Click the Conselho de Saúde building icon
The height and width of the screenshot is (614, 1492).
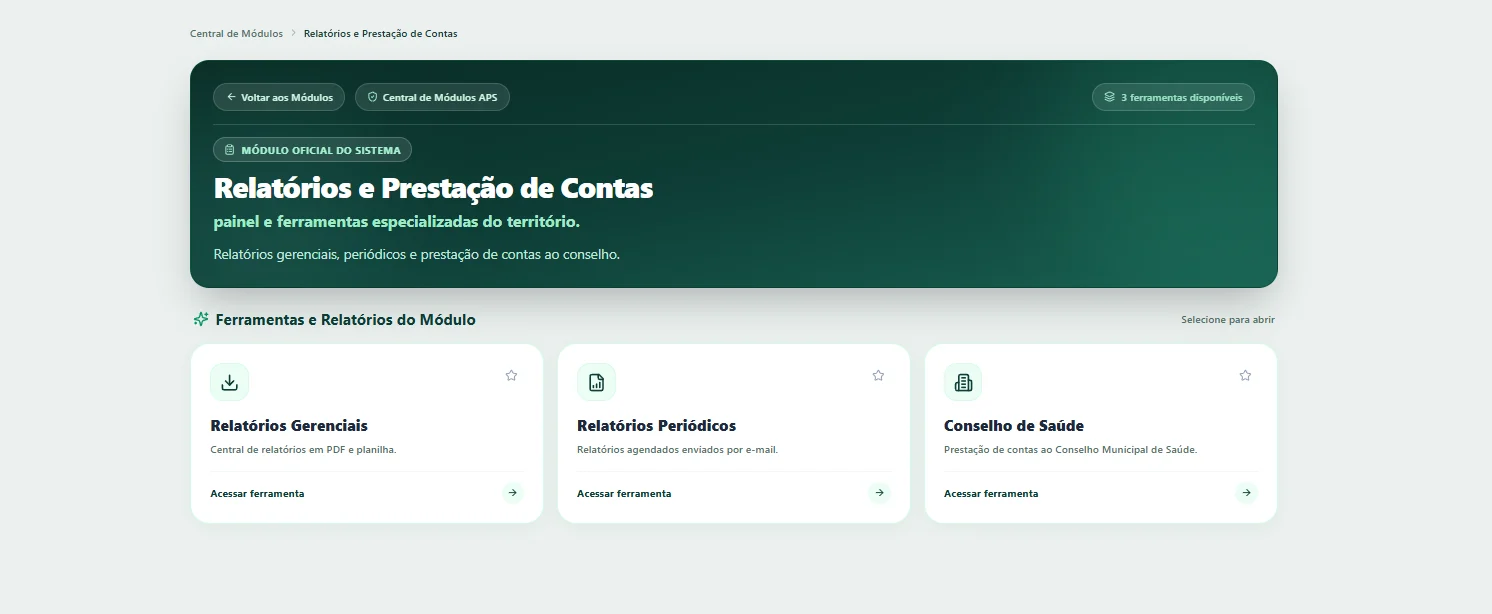point(963,382)
